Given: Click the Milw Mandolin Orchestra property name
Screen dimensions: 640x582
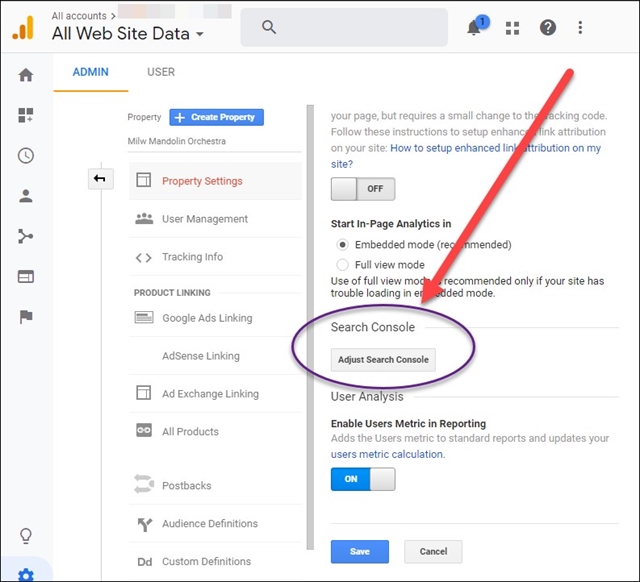Looking at the screenshot, I should click(x=177, y=141).
